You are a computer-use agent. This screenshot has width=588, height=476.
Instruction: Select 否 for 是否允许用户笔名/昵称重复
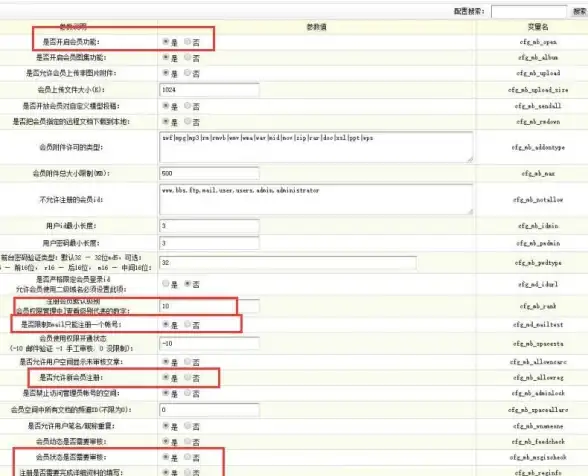pos(188,426)
